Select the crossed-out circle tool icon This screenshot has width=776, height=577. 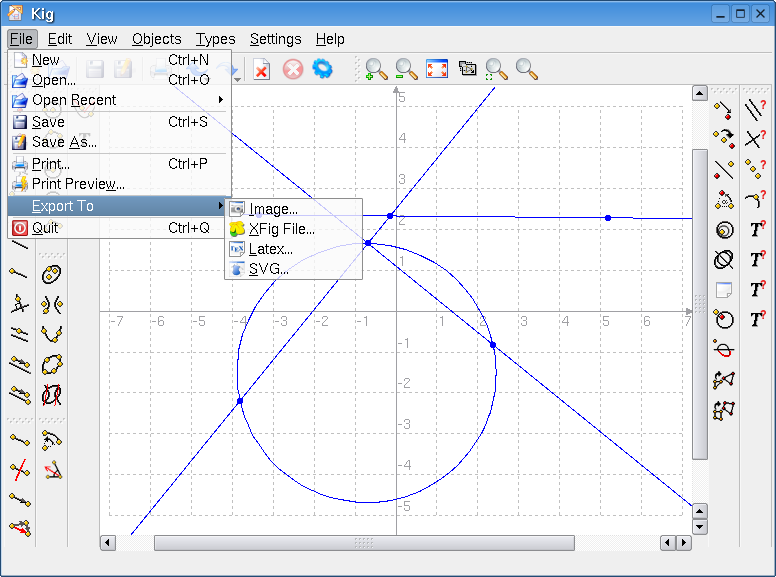[724, 259]
